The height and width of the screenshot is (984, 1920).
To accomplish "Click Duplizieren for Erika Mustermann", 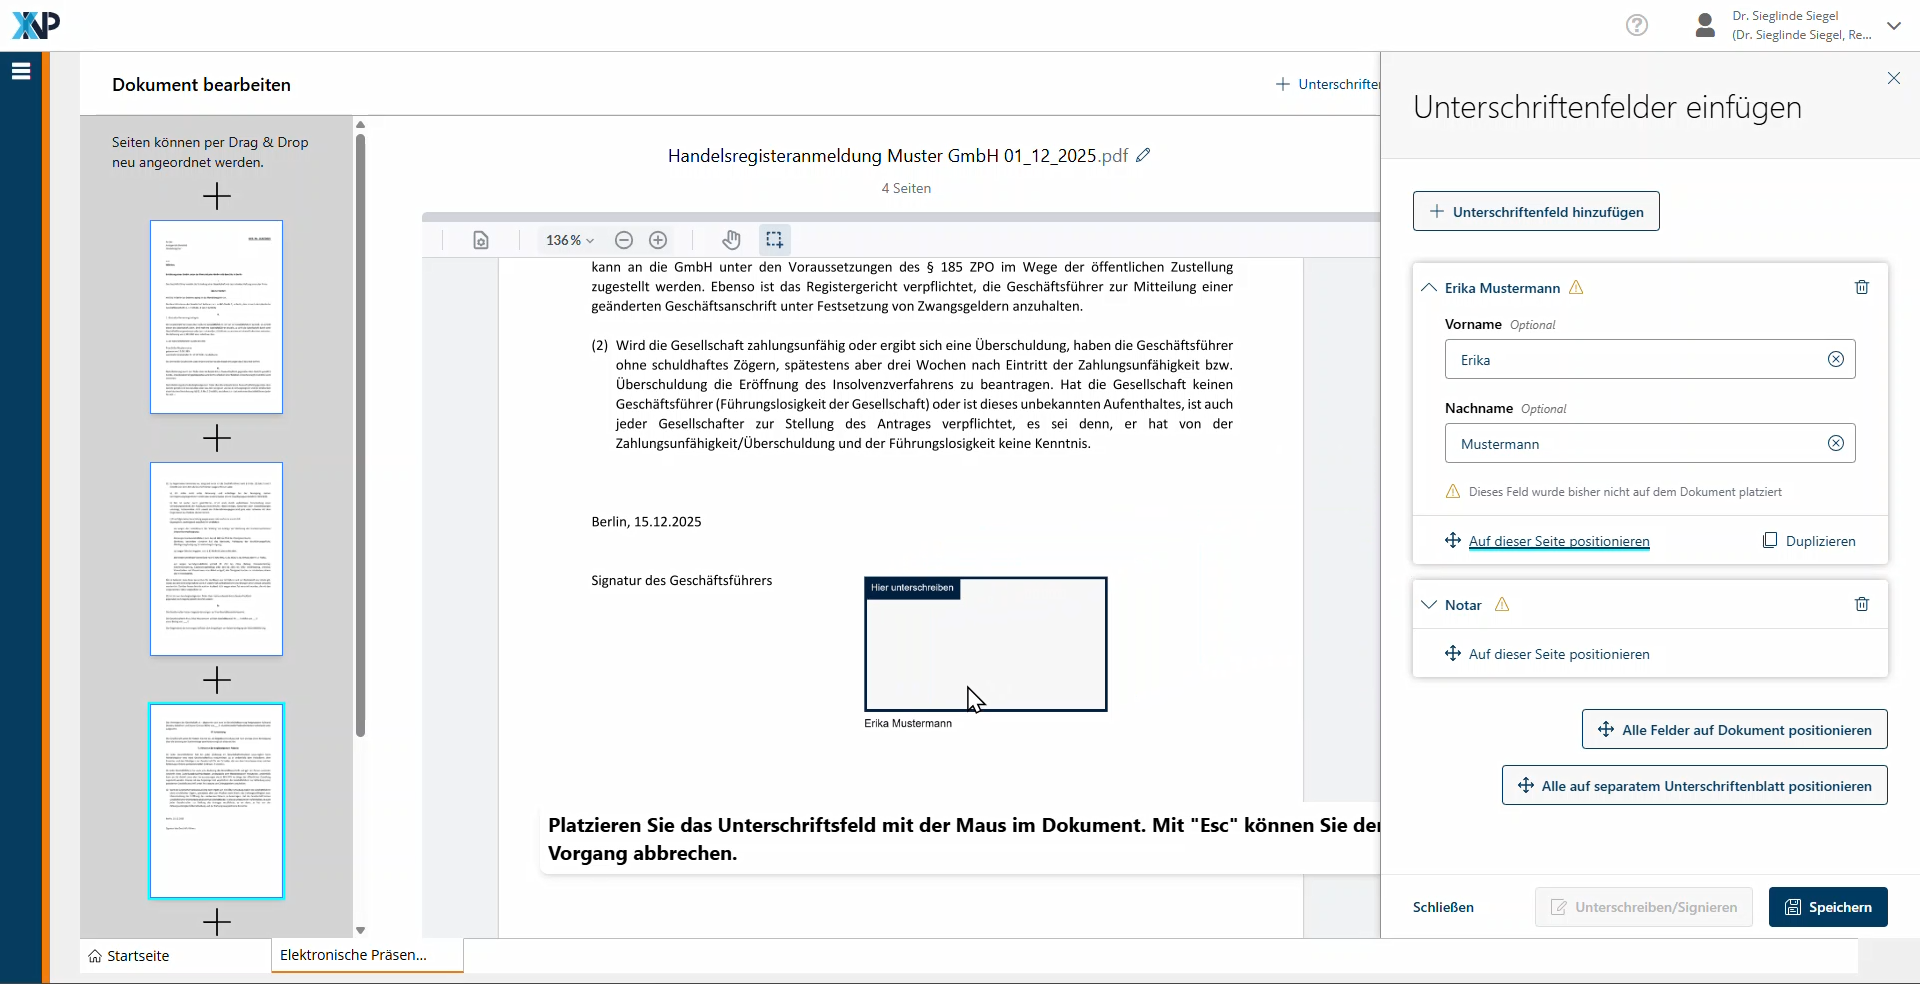I will [x=1808, y=541].
